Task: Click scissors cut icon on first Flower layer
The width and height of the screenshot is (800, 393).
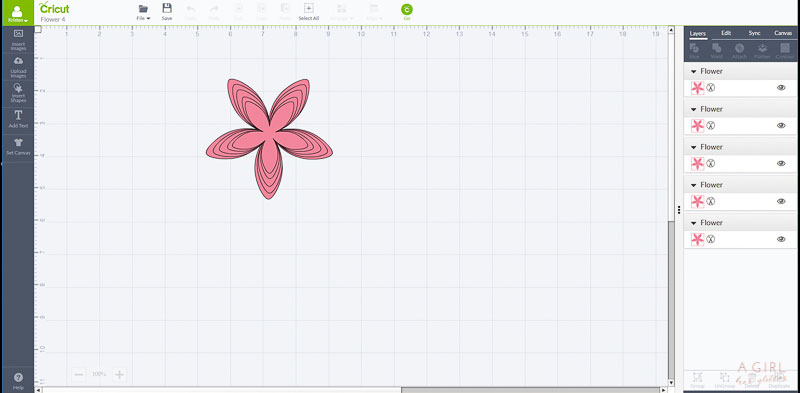Action: 711,88
